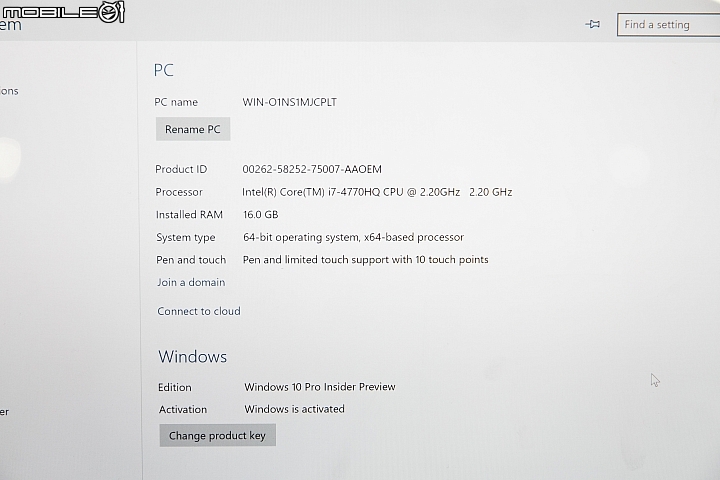Click the 'Pen and touch' label
This screenshot has height=480, width=720.
[x=191, y=260]
